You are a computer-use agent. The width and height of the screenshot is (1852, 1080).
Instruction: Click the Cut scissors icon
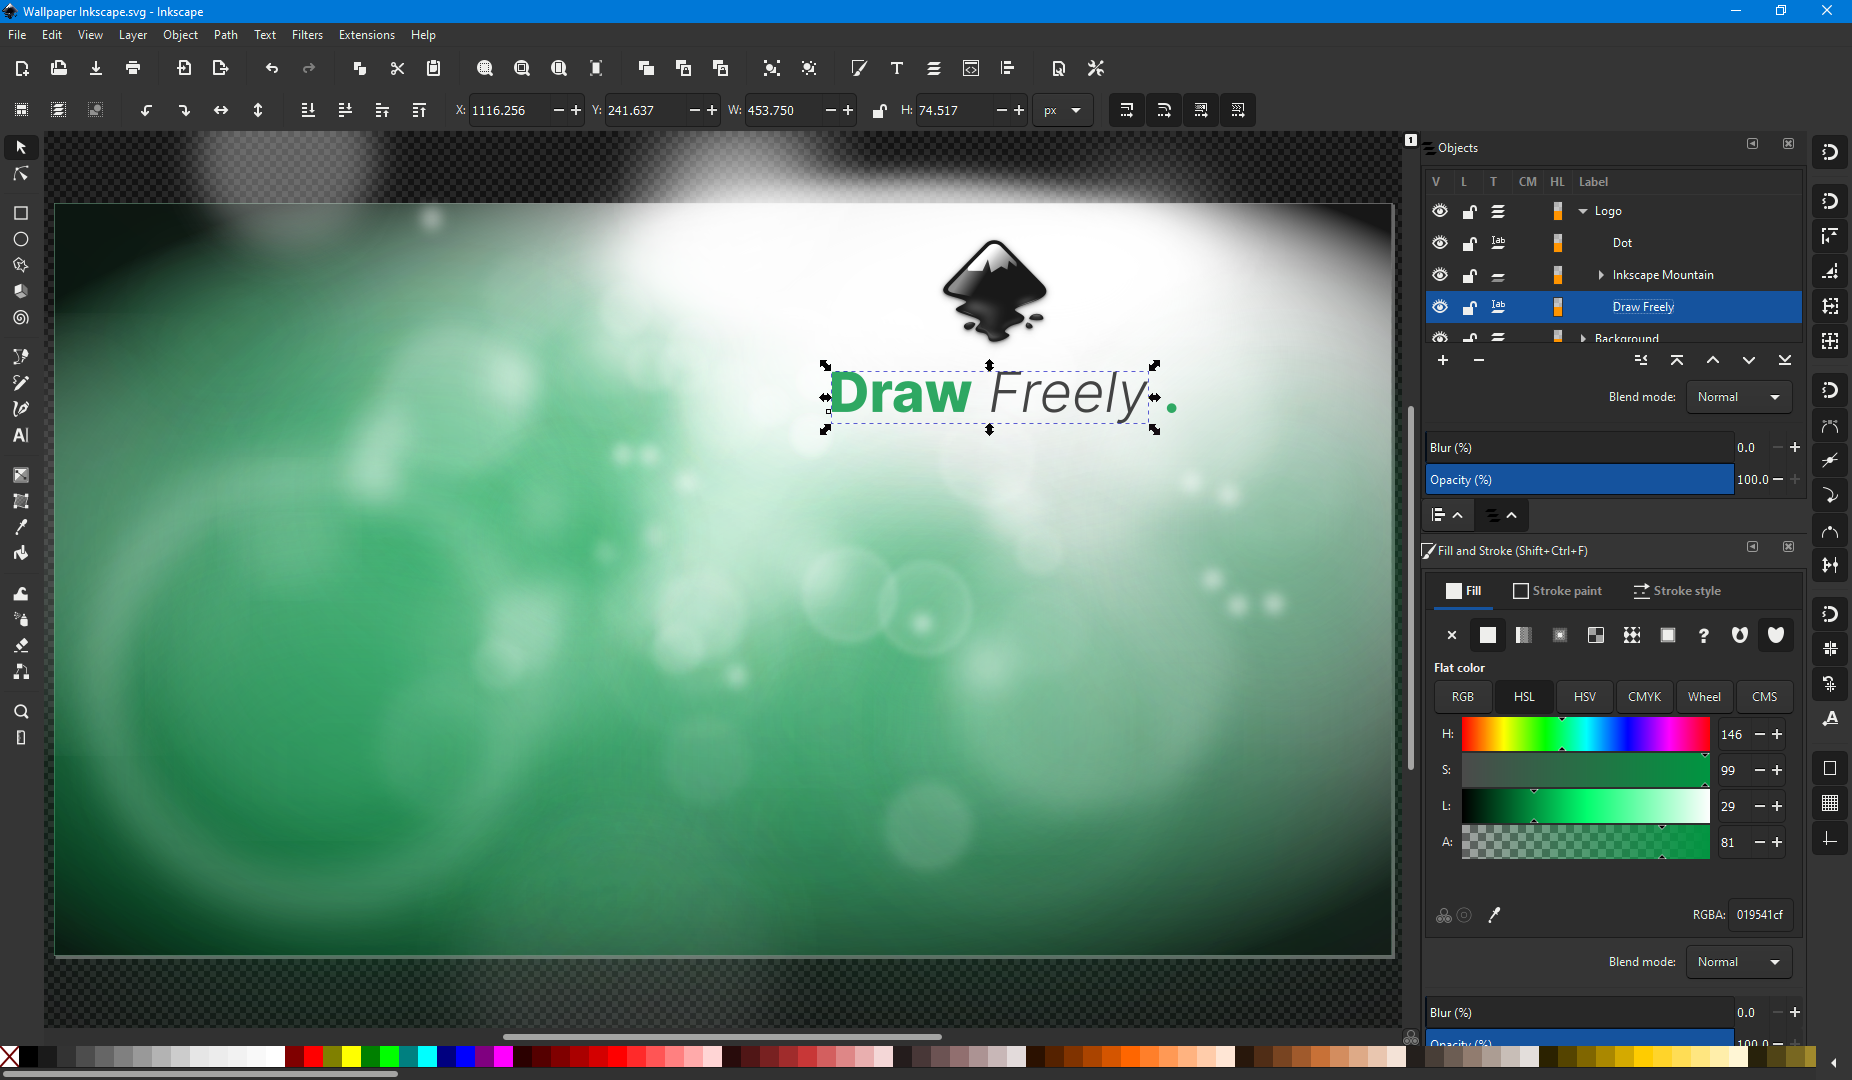[397, 68]
